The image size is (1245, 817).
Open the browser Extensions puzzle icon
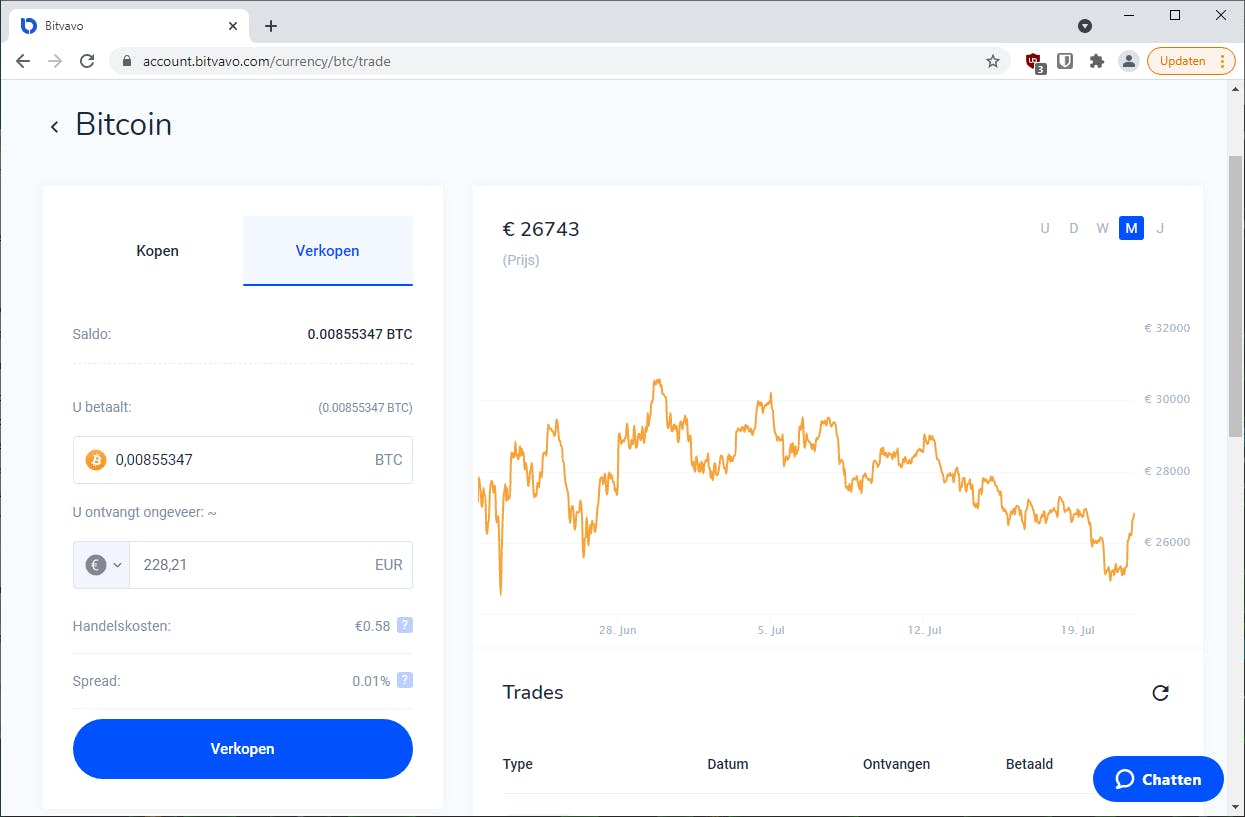(1097, 61)
